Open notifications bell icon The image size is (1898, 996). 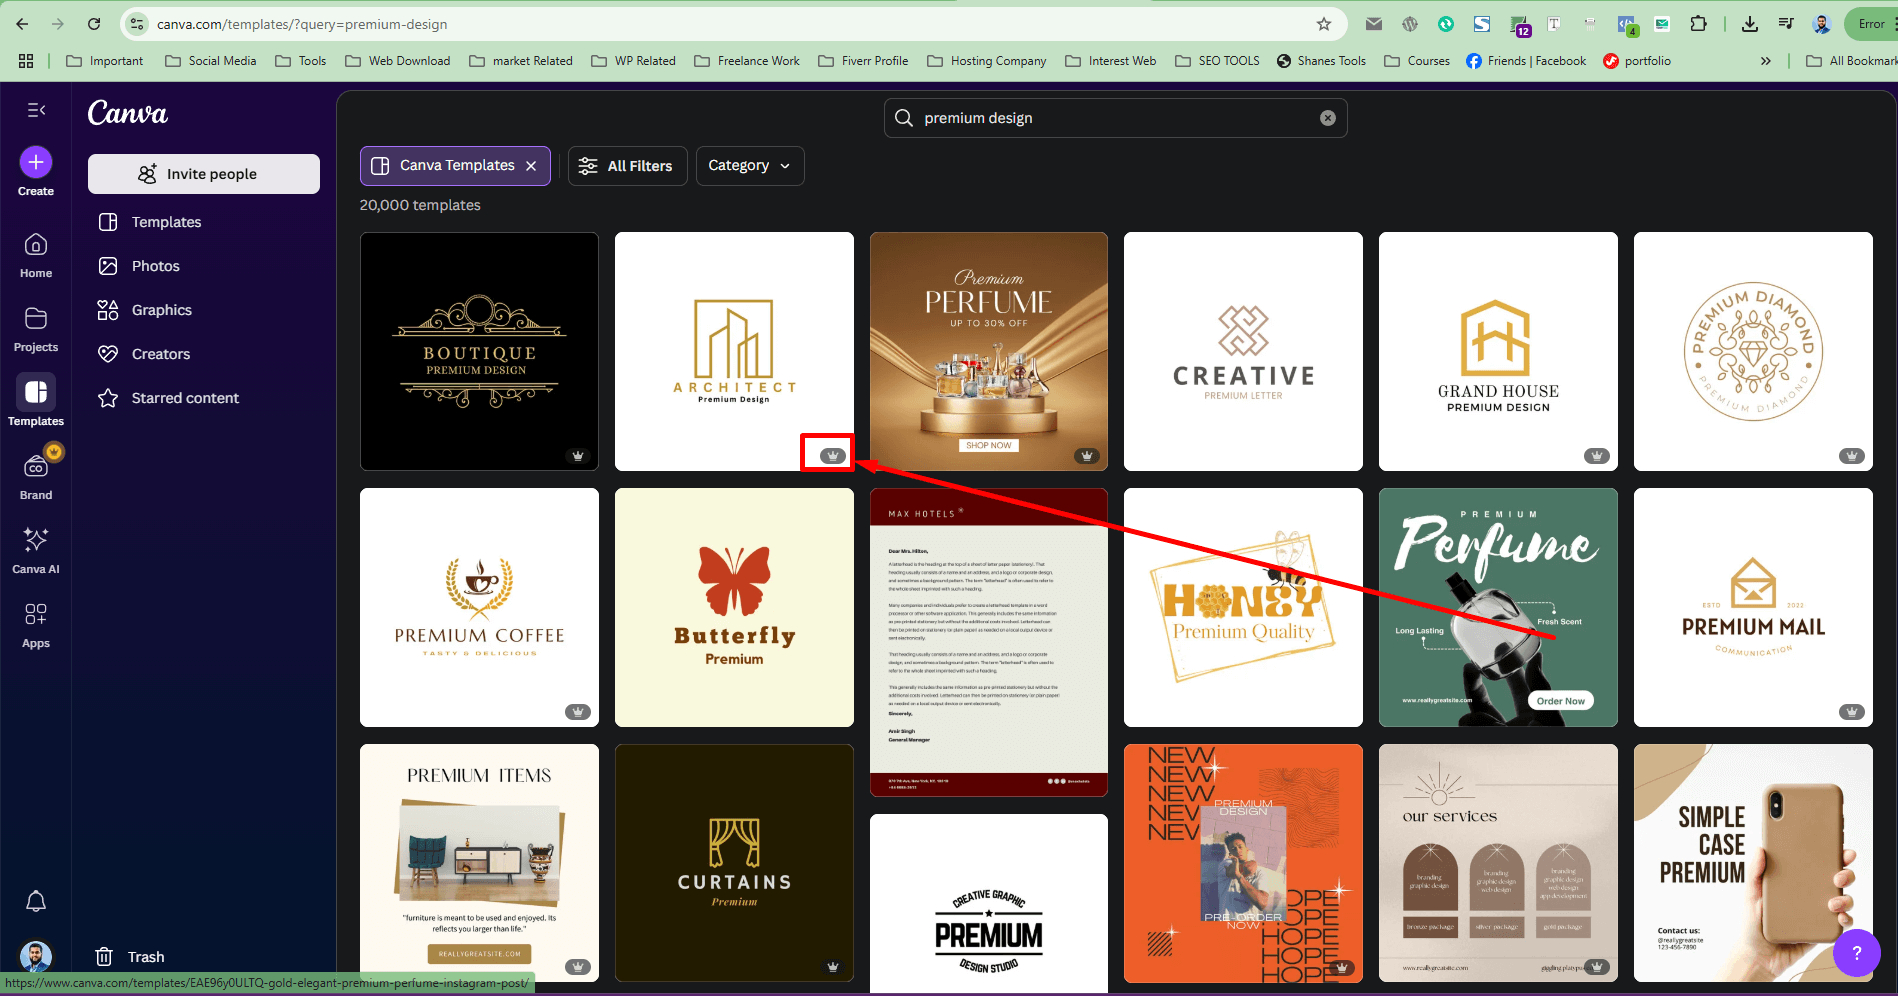coord(36,901)
